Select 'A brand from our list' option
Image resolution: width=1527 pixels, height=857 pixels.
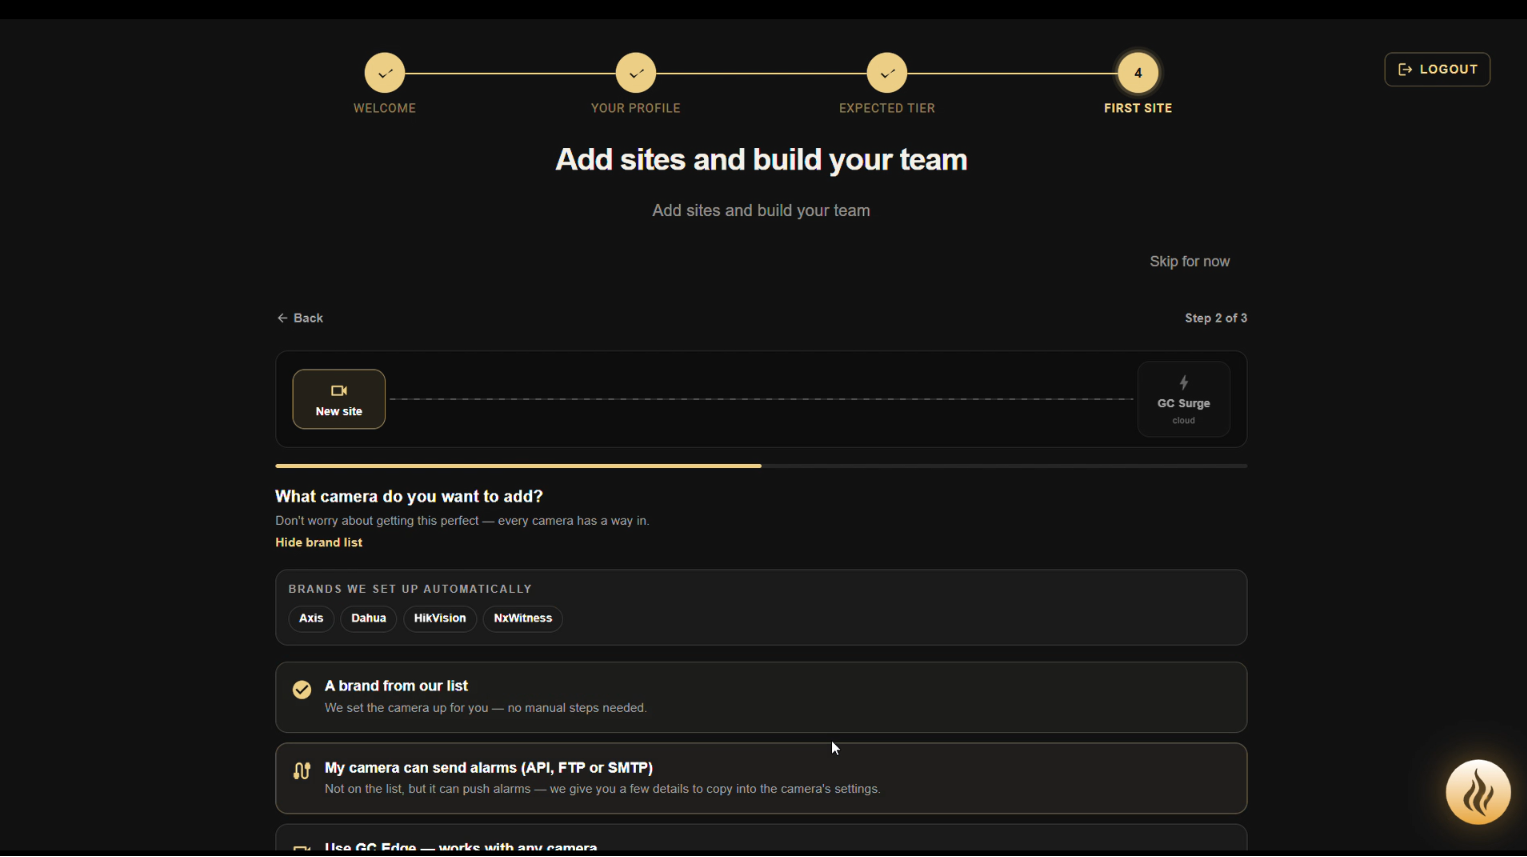[761, 697]
